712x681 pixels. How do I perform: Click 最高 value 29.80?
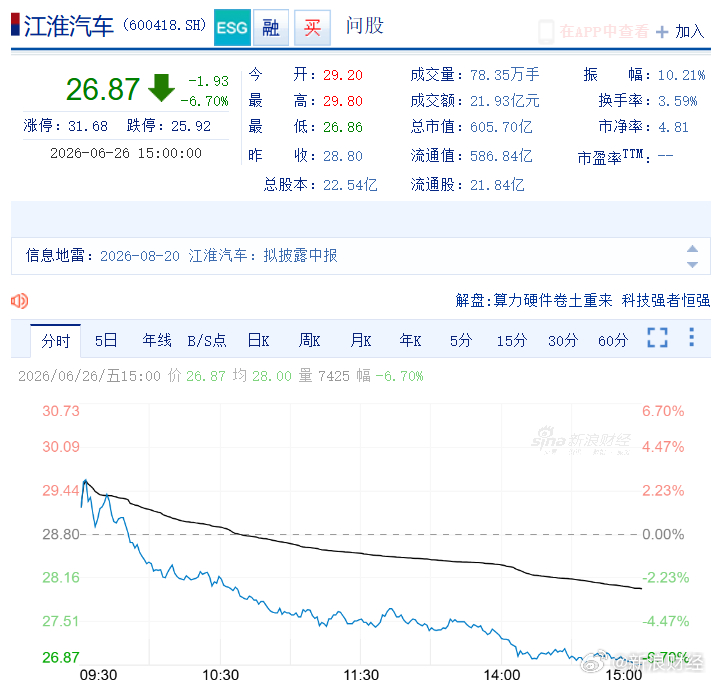click(x=343, y=101)
